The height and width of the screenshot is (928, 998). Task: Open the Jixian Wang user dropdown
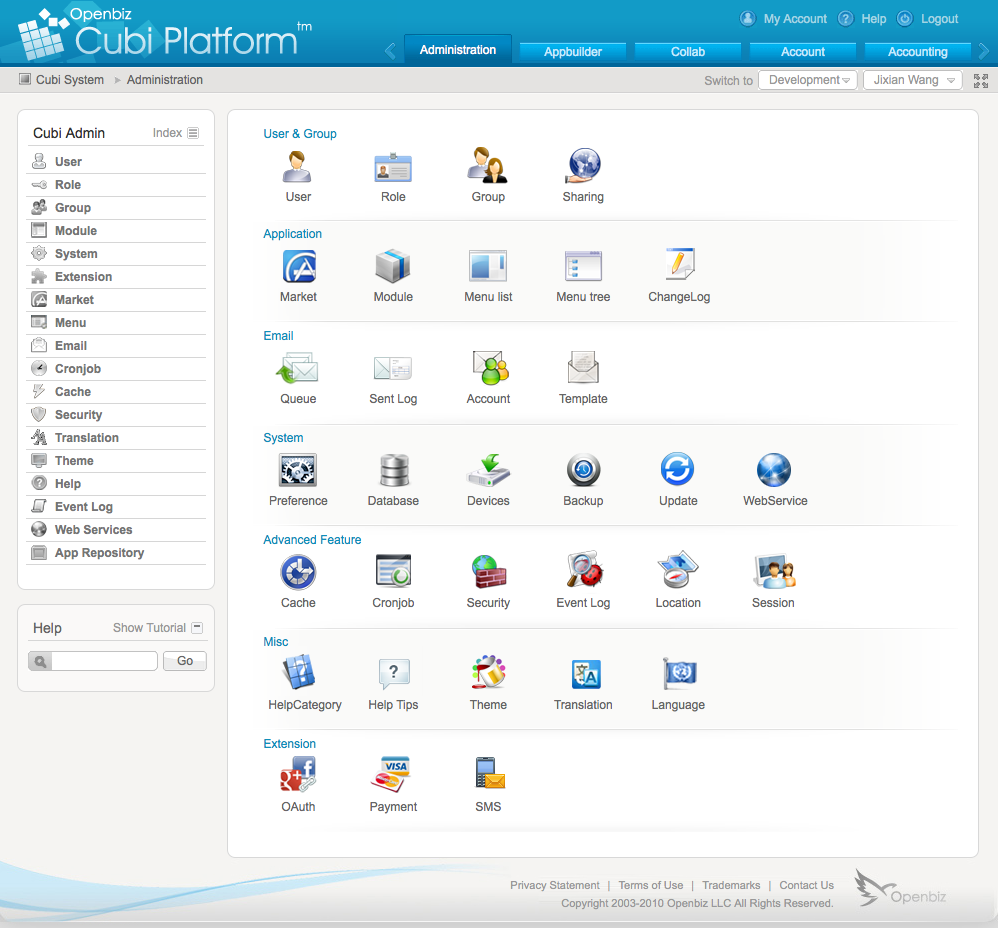point(911,80)
